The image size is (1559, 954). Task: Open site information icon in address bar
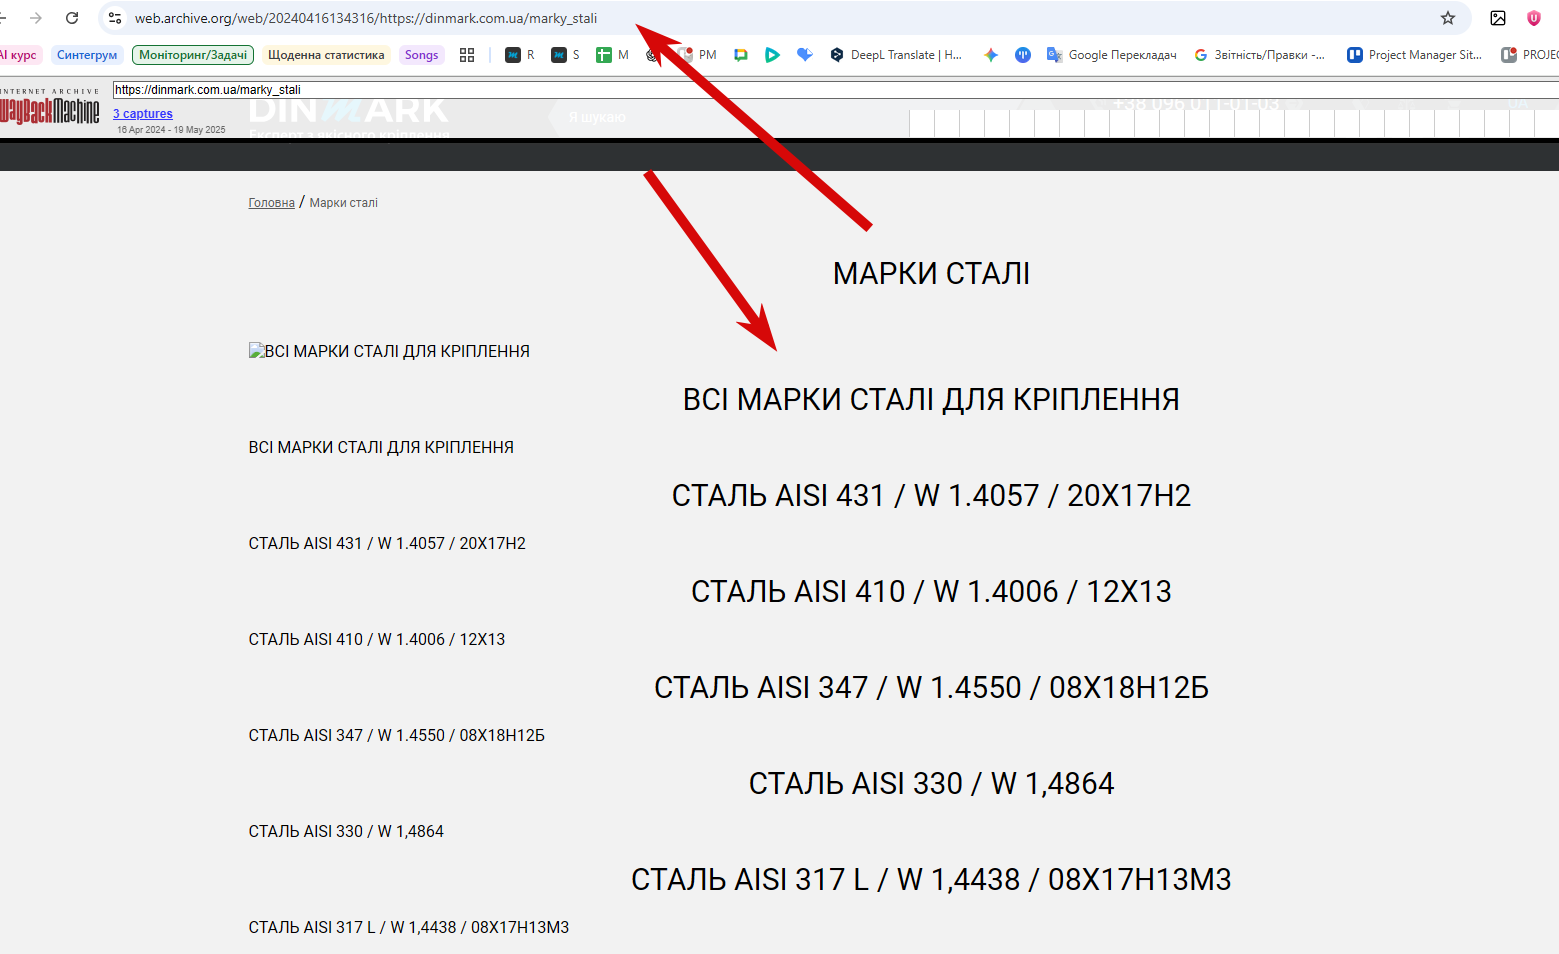115,18
